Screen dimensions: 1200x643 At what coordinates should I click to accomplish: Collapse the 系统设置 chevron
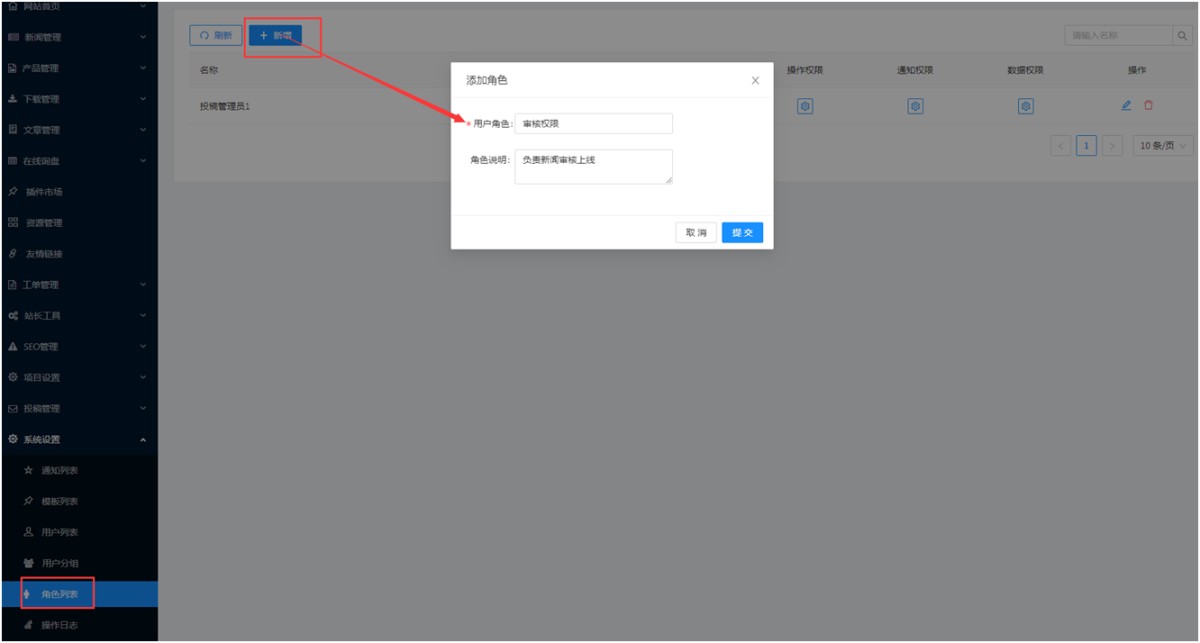click(x=143, y=440)
